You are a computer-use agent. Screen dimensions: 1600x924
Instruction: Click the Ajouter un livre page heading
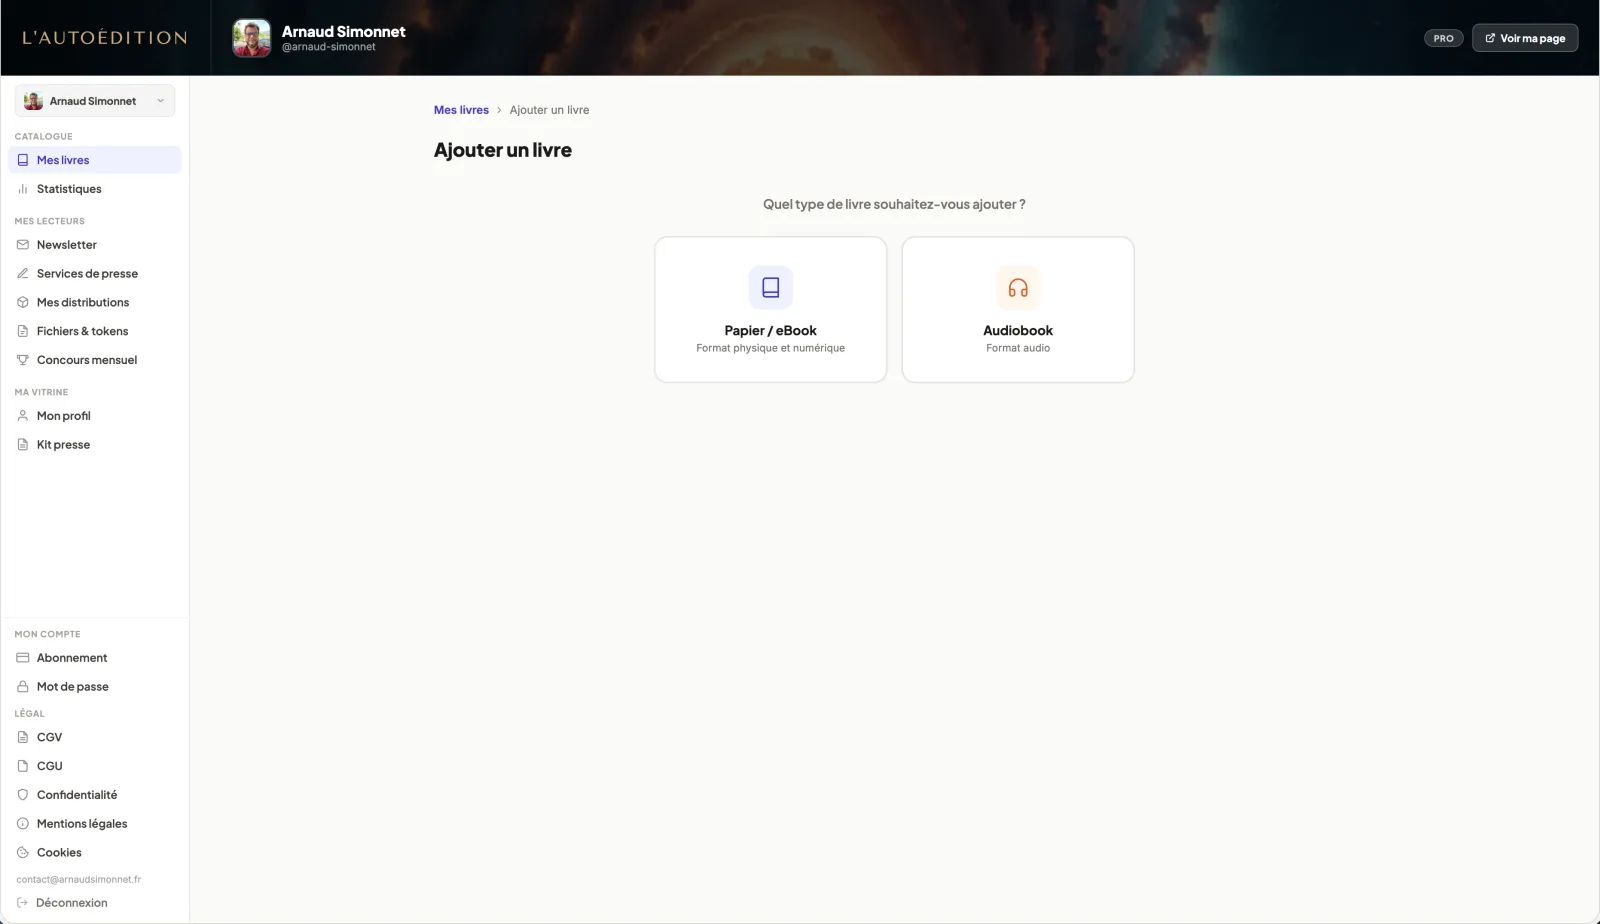pyautogui.click(x=503, y=150)
